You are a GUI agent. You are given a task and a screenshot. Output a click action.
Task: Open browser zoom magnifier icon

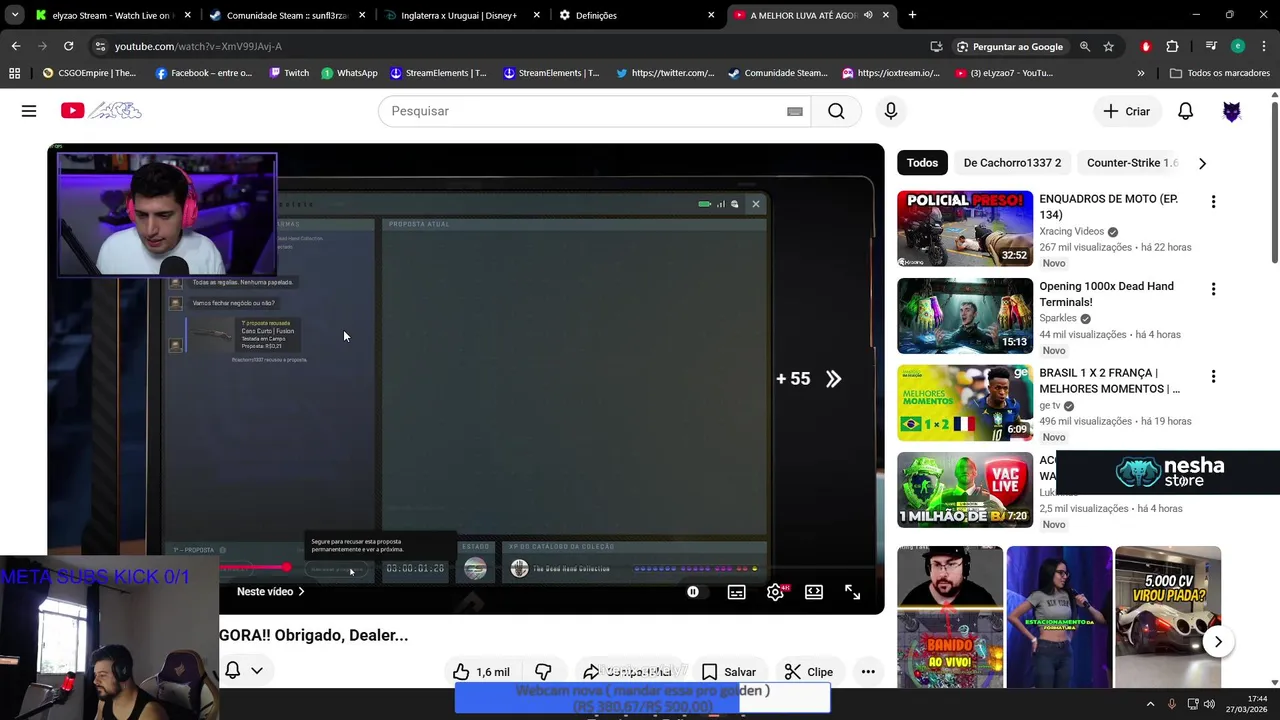pyautogui.click(x=1084, y=46)
